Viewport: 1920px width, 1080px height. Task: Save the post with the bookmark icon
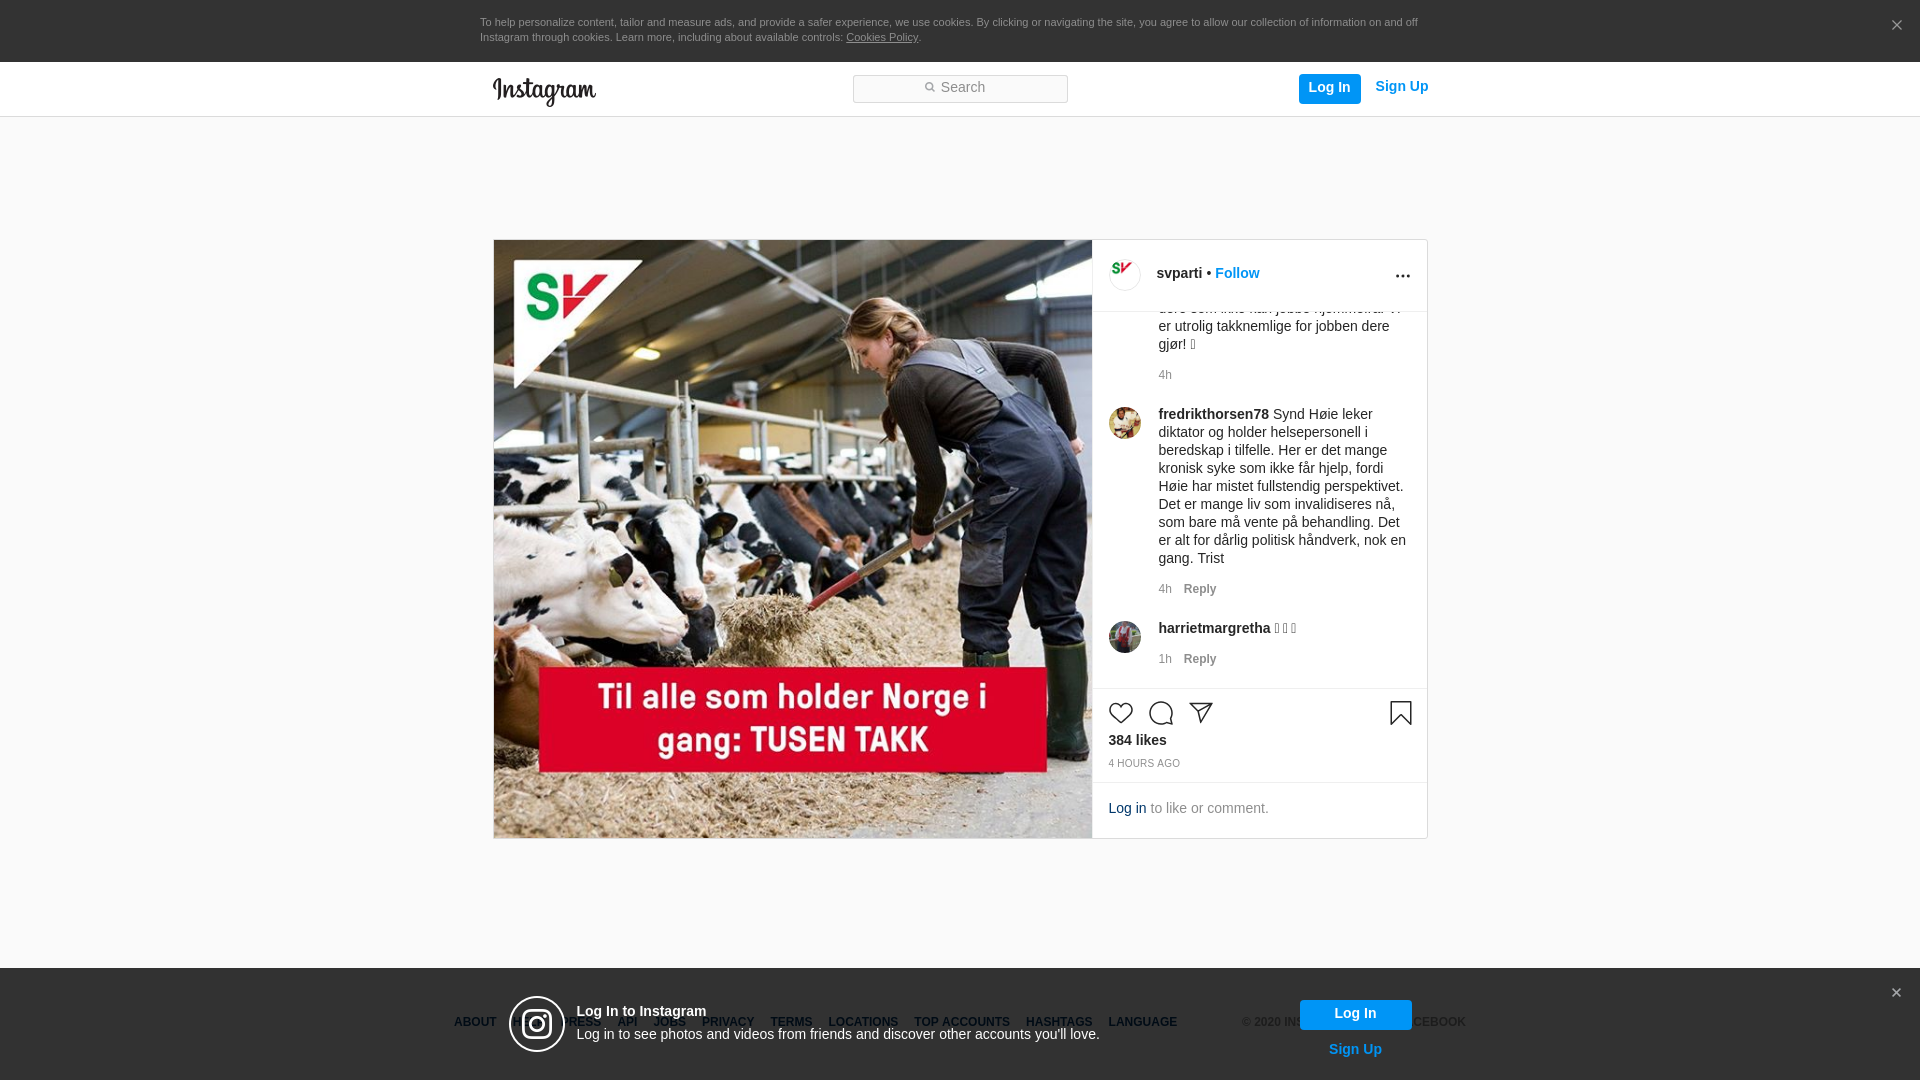pos(1400,713)
